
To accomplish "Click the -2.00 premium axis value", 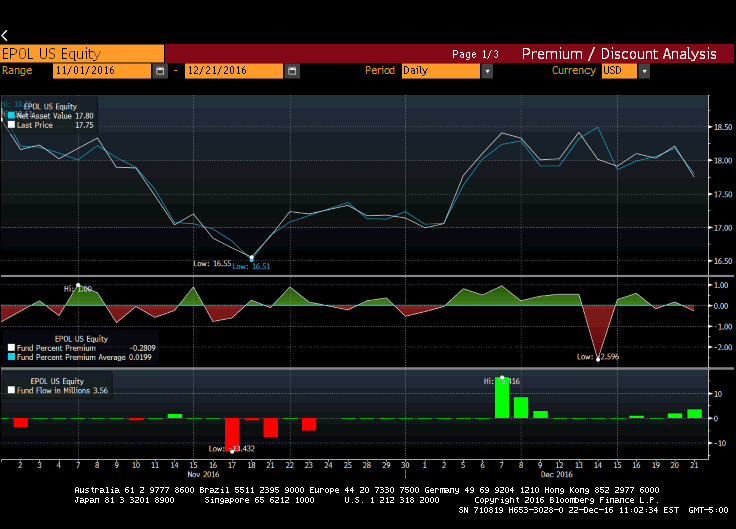I will pos(723,347).
